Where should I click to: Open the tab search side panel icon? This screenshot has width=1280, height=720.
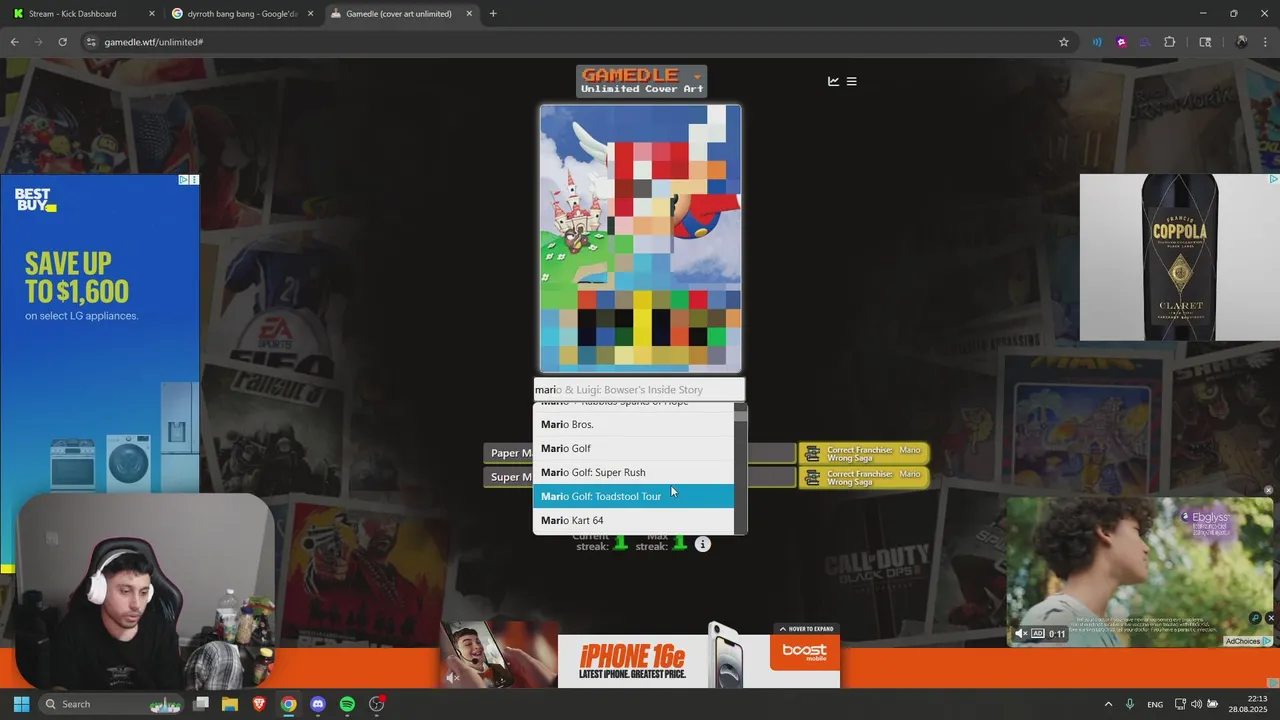pyautogui.click(x=1205, y=42)
